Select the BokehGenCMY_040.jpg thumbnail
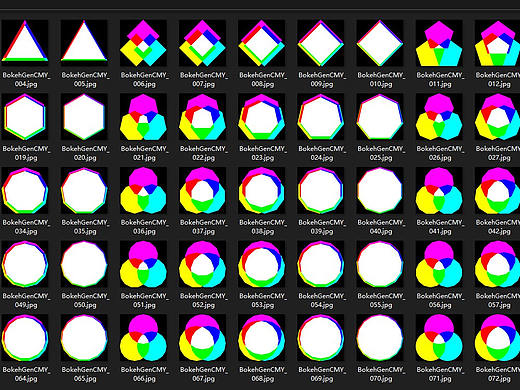Viewport: 520px width, 390px height. point(380,190)
